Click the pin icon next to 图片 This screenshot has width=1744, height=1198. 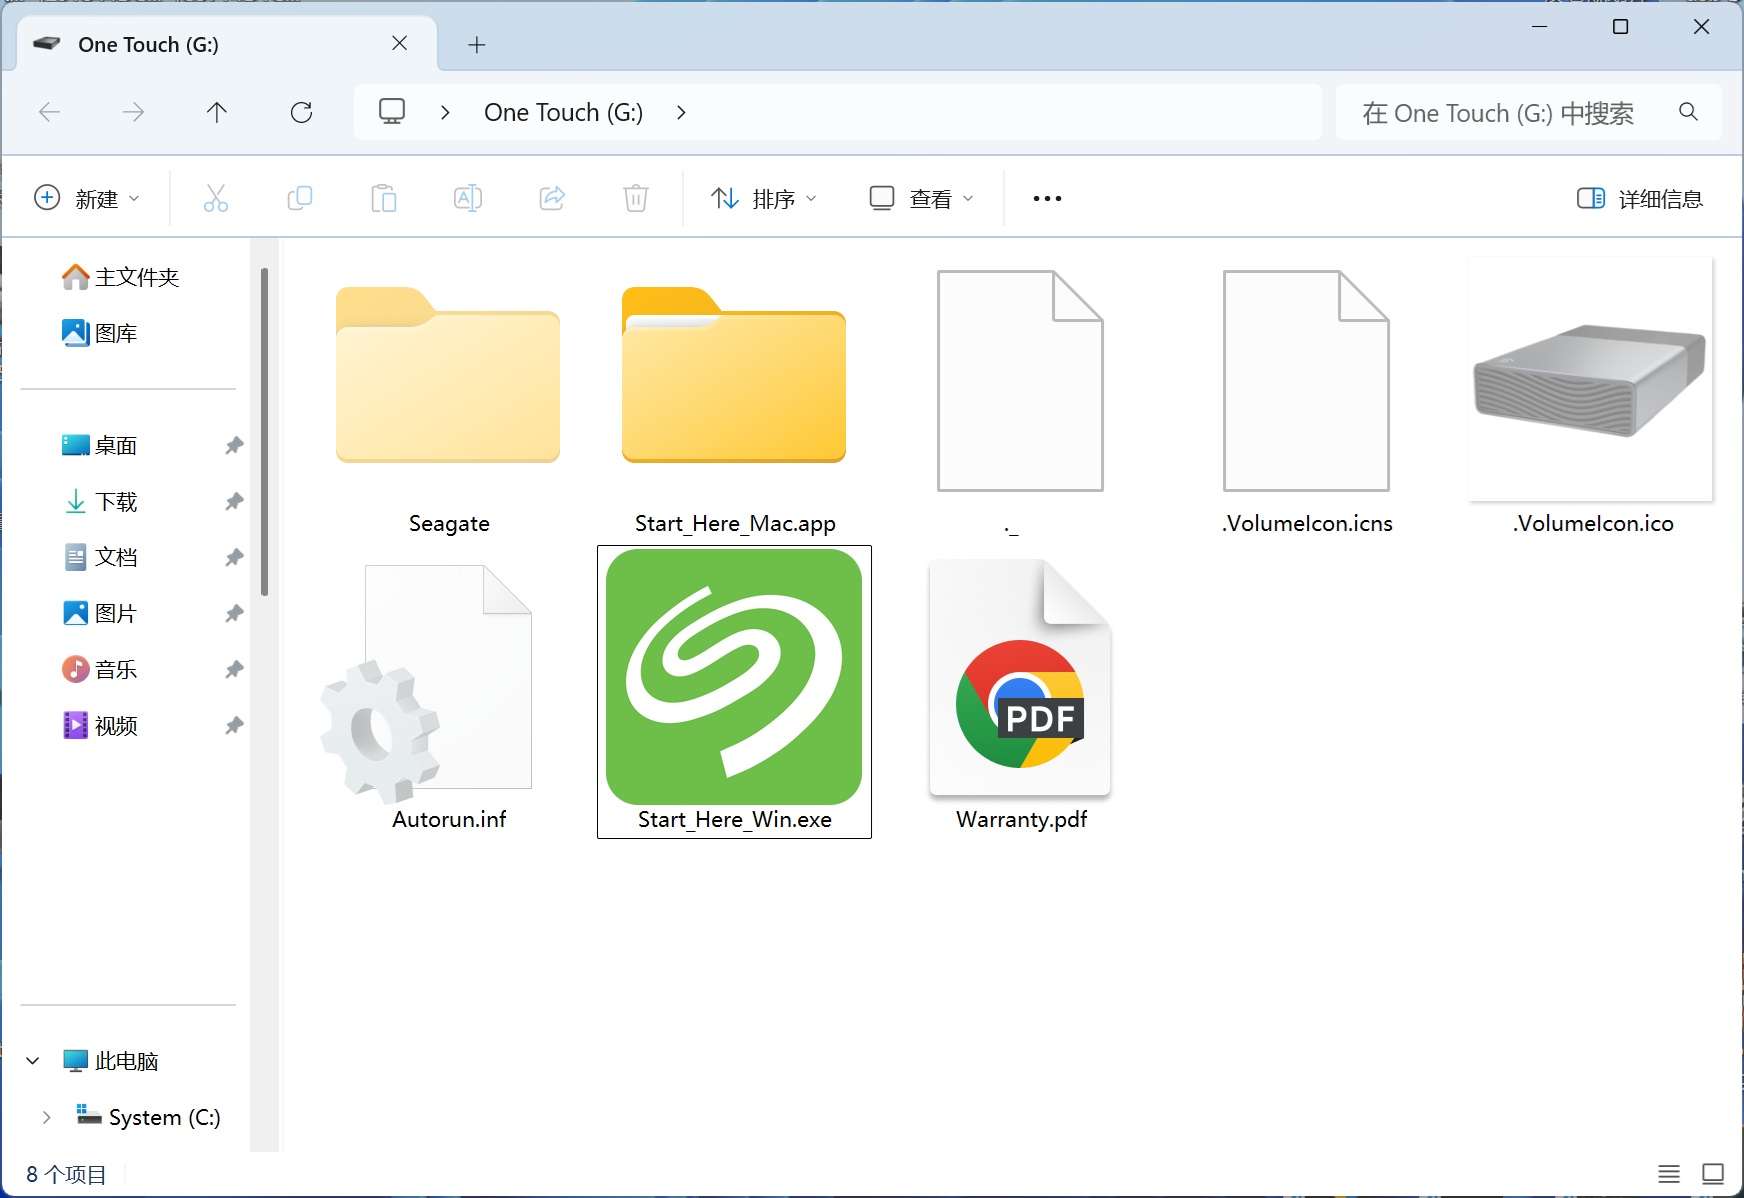234,613
